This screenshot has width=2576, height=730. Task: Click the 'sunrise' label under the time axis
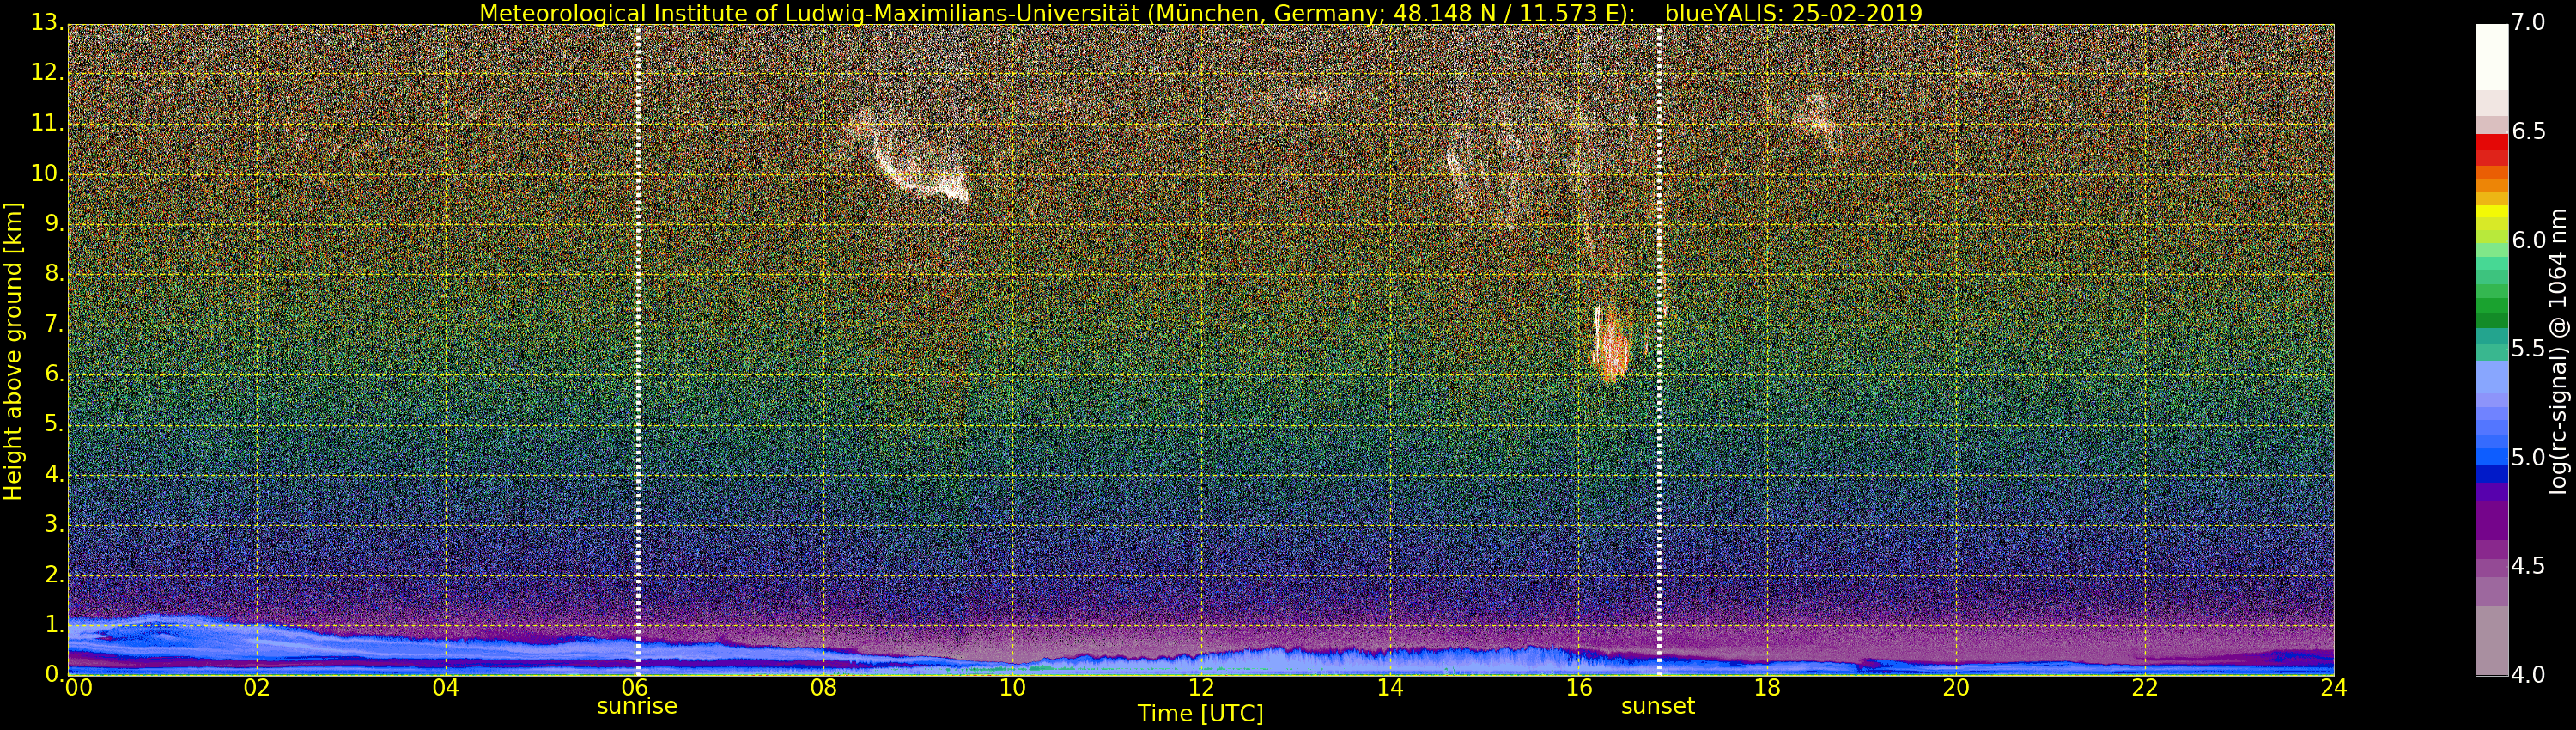click(x=637, y=706)
